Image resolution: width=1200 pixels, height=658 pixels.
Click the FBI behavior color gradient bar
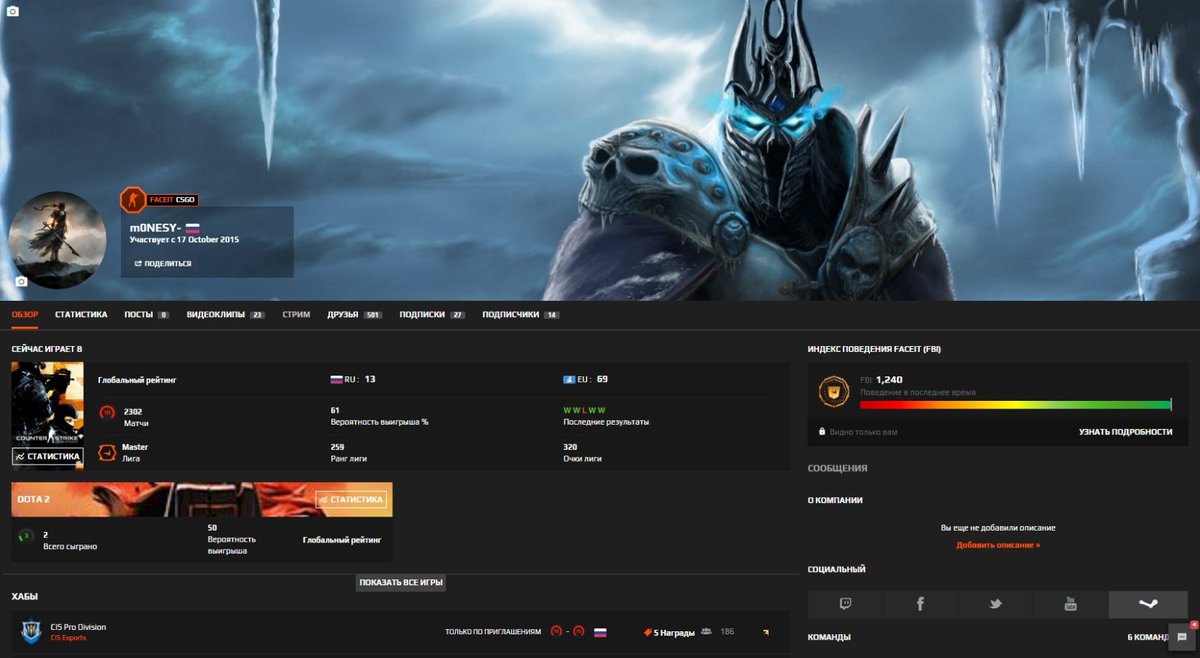point(1016,404)
